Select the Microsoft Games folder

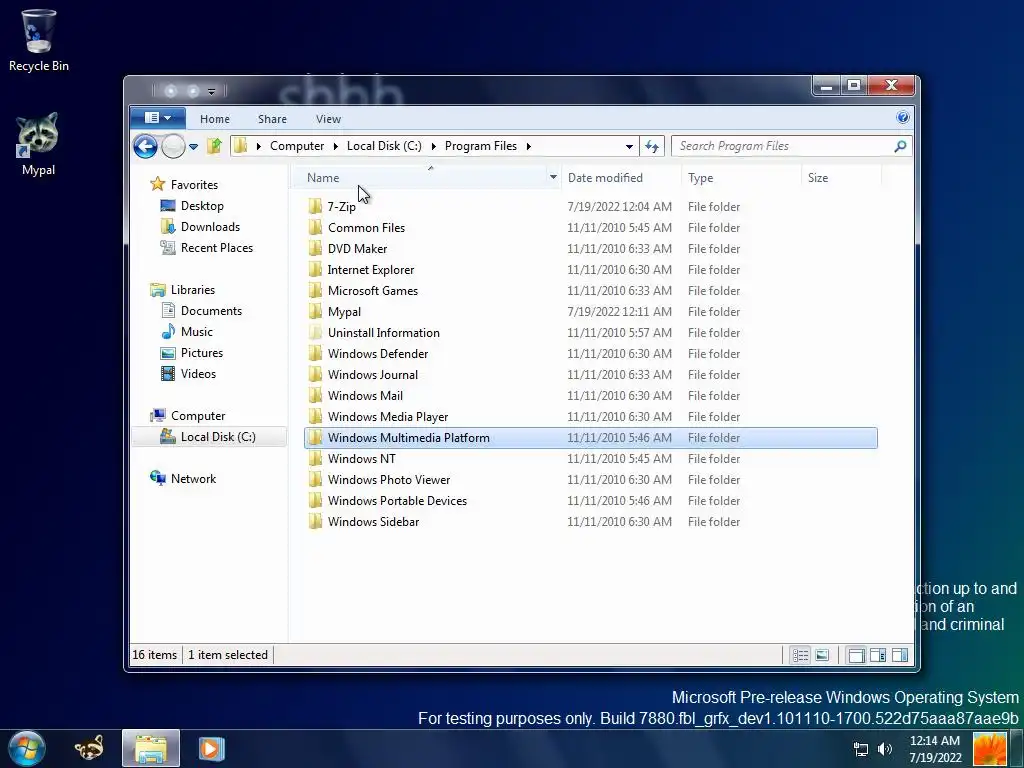[372, 291]
